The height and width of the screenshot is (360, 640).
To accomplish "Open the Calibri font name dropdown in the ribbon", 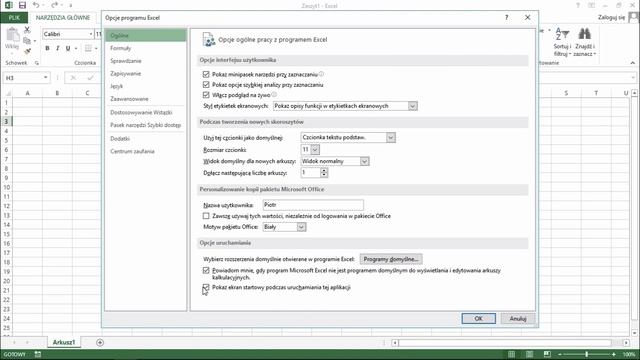I will 91,34.
